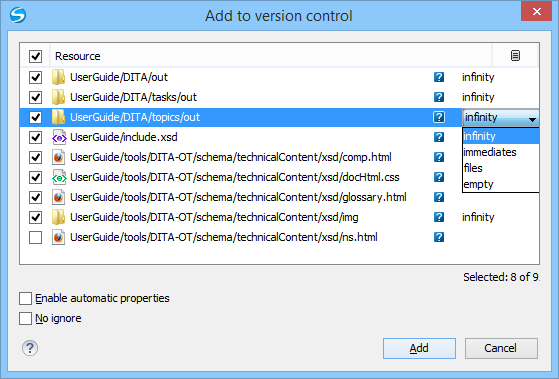The image size is (559, 379).
Task: Click the round help button at bottom left
Action: (x=30, y=348)
